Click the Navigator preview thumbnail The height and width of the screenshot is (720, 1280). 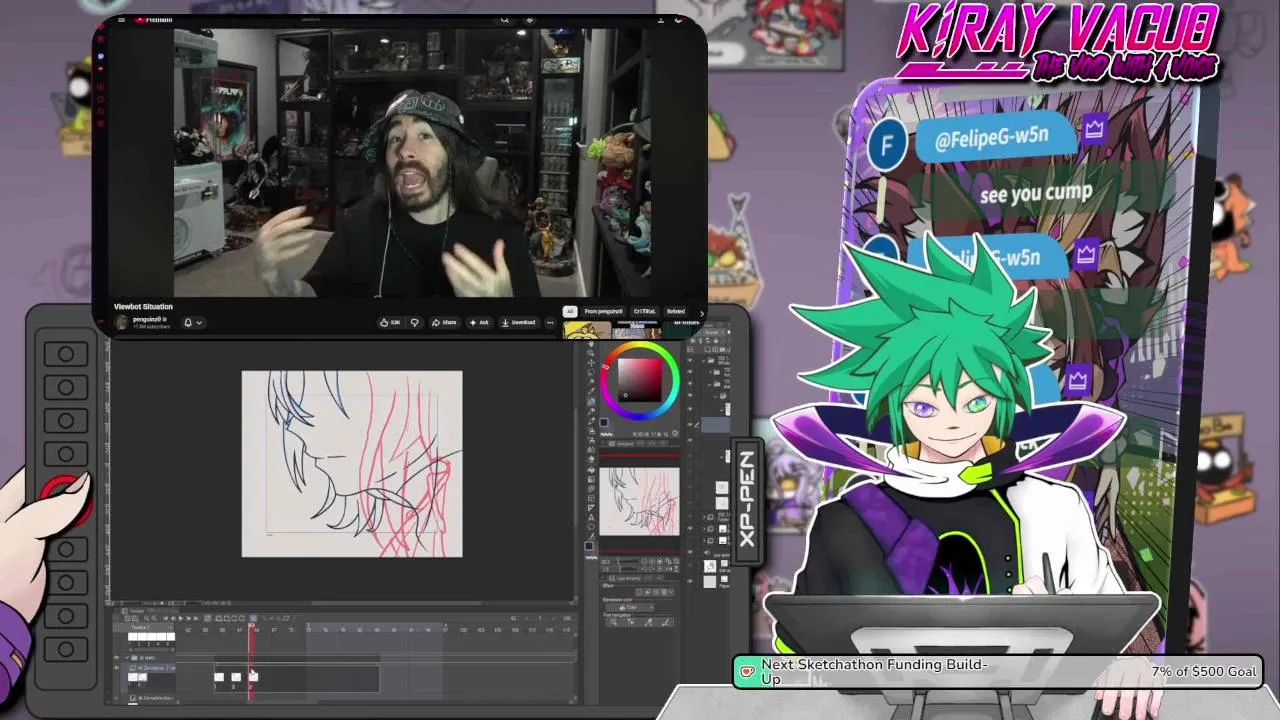pos(639,501)
